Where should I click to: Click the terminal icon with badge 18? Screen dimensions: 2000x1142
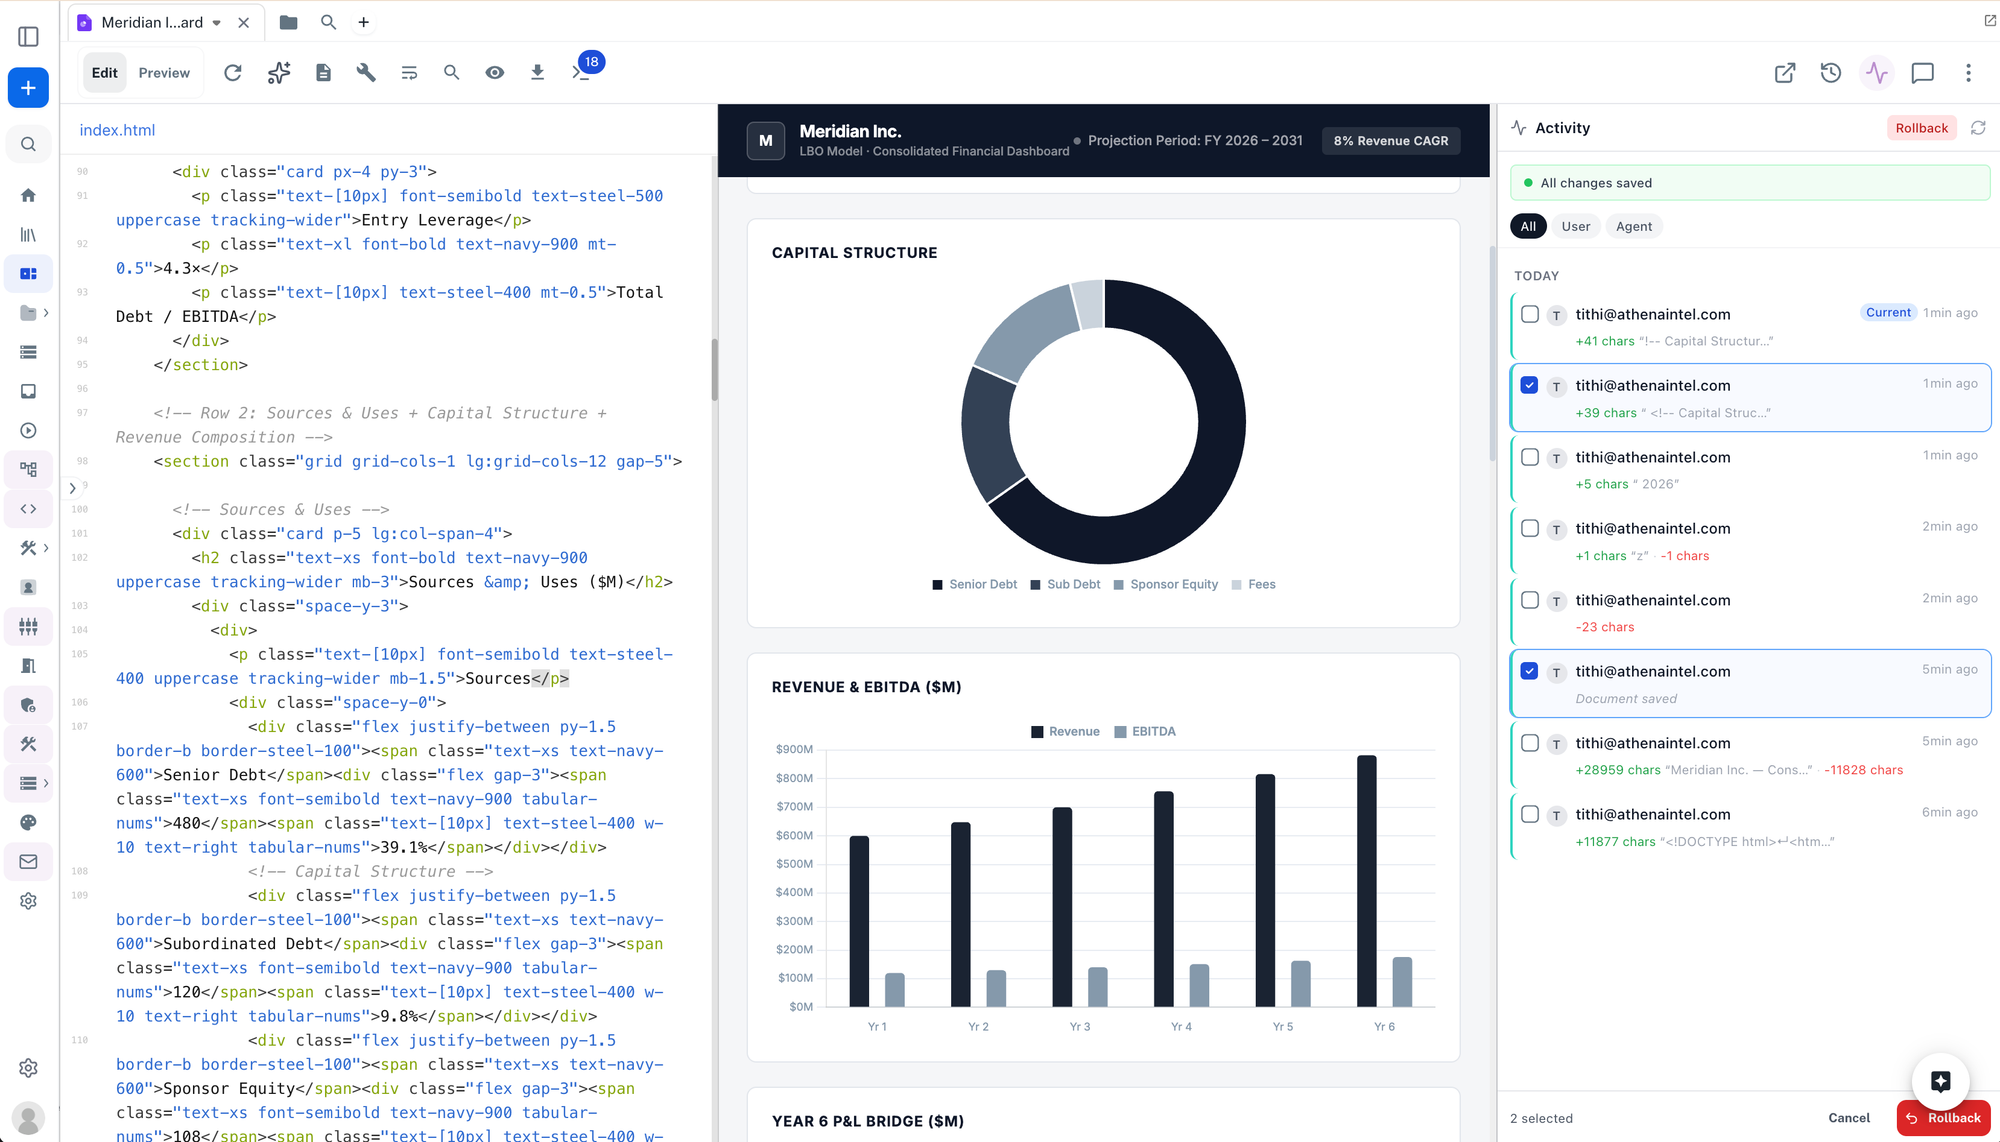tap(582, 72)
